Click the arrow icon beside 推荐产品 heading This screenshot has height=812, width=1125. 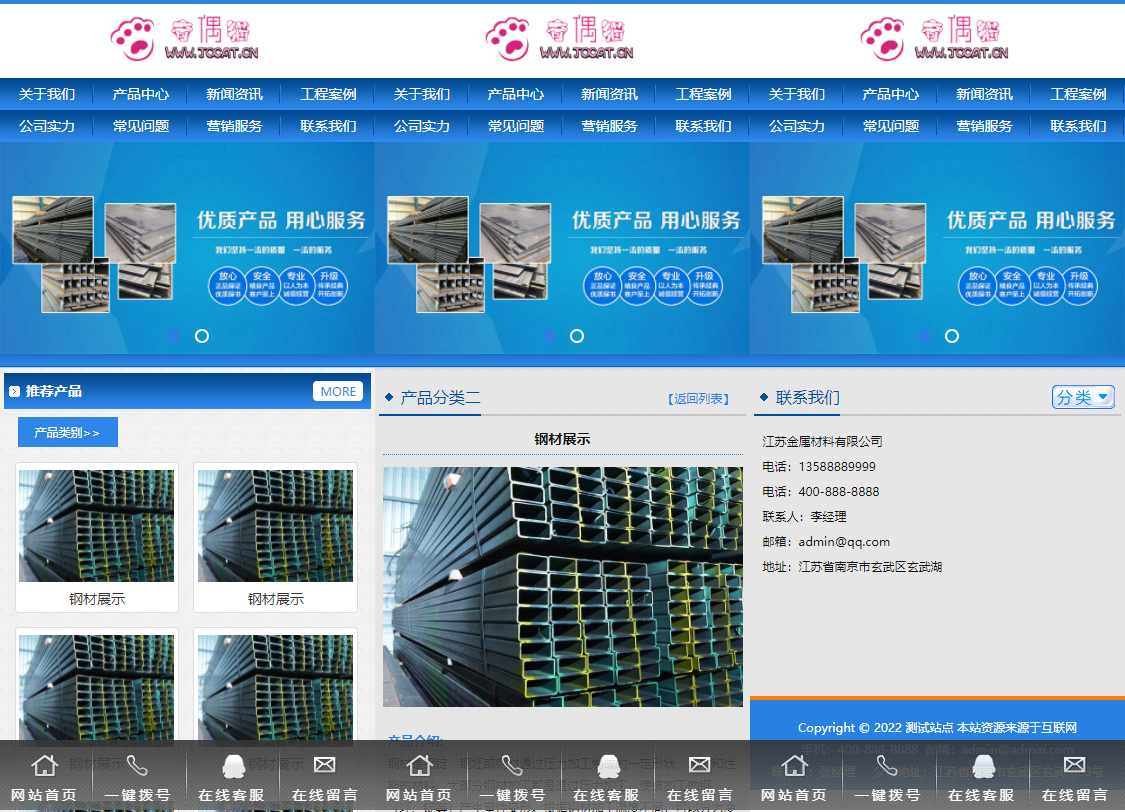click(x=14, y=392)
